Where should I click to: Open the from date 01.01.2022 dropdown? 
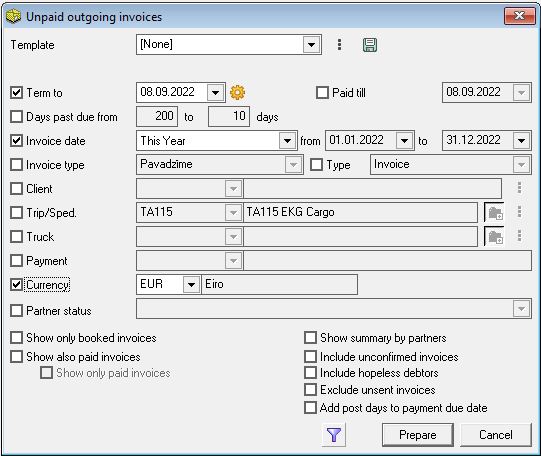click(x=404, y=141)
